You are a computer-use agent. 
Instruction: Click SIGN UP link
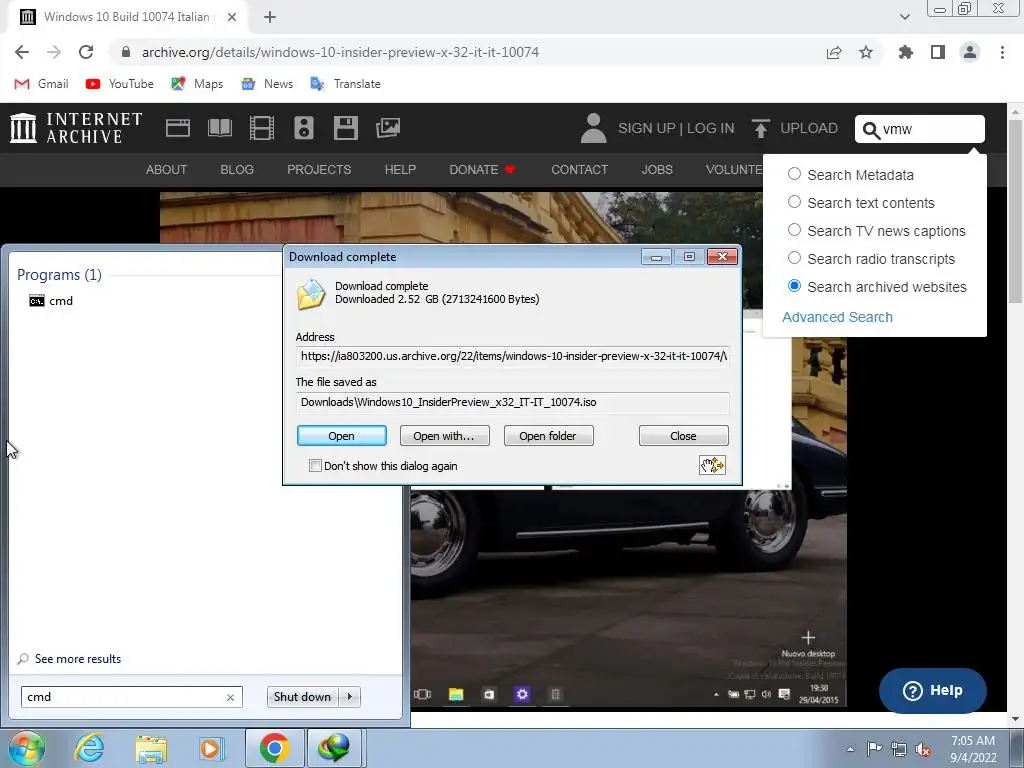(x=647, y=128)
